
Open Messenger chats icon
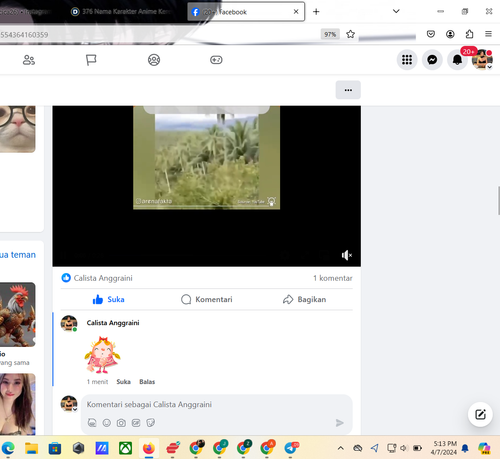click(x=432, y=60)
